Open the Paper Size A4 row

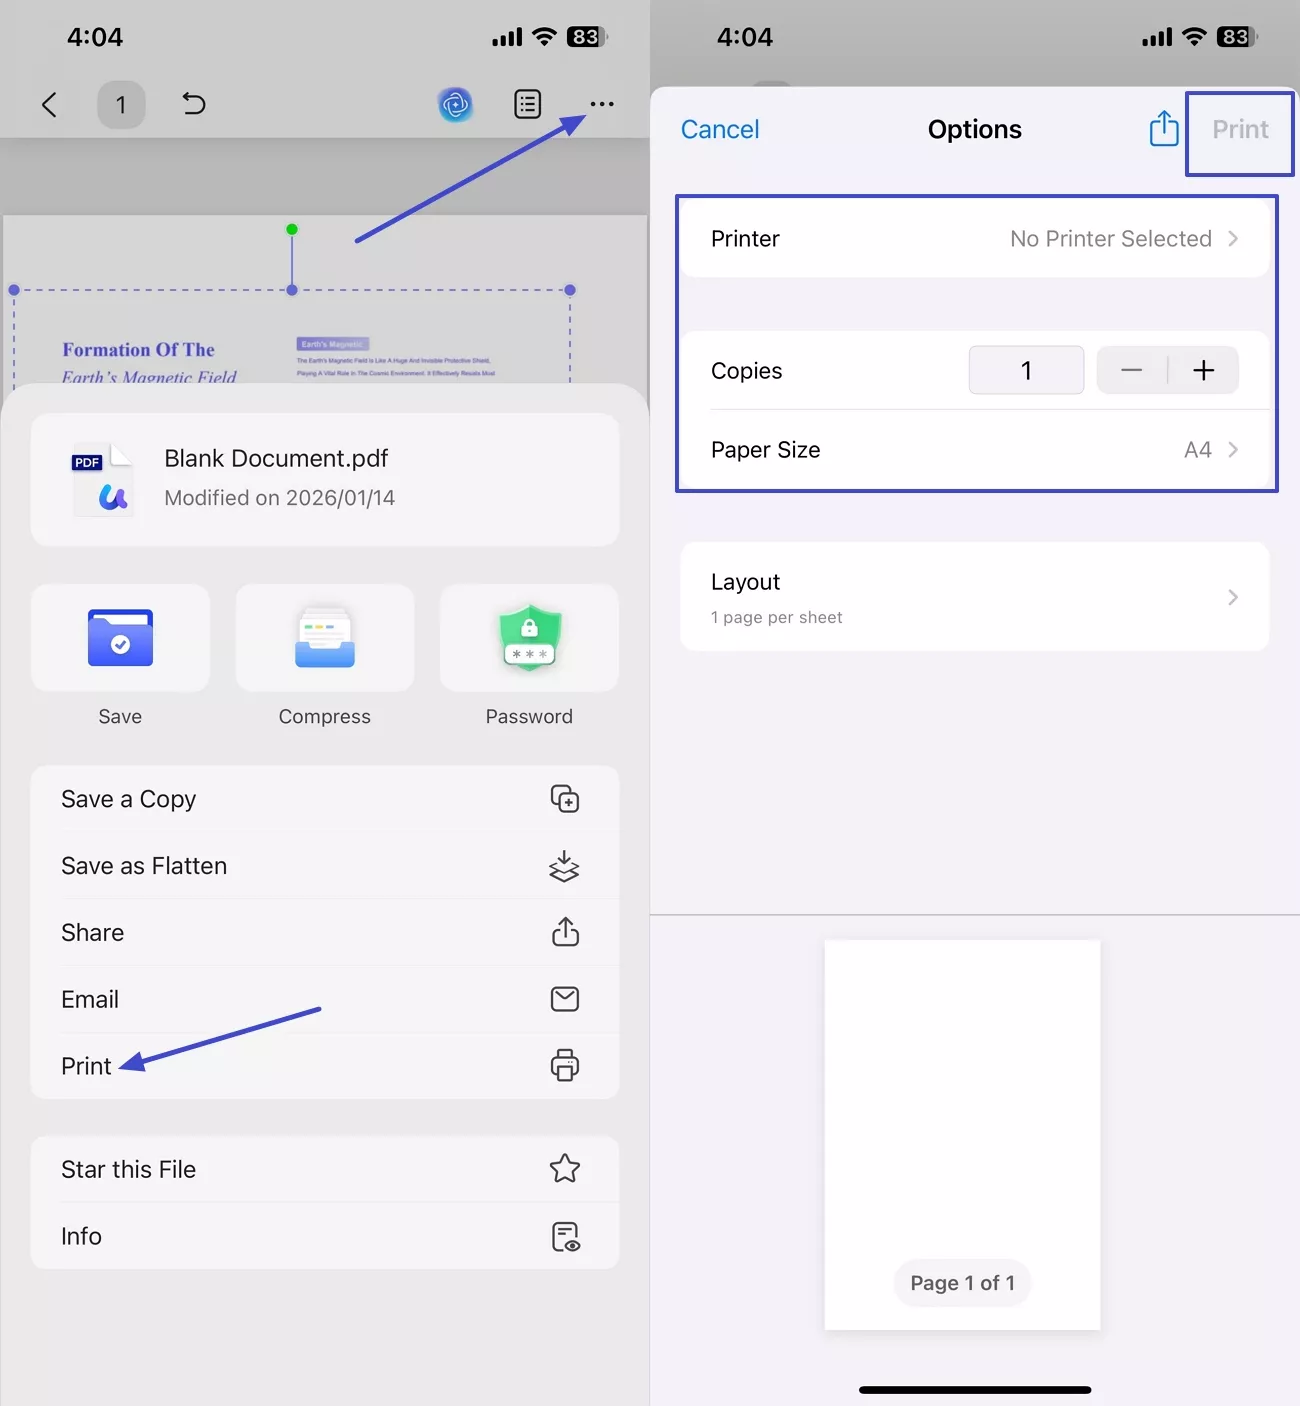[x=975, y=450]
